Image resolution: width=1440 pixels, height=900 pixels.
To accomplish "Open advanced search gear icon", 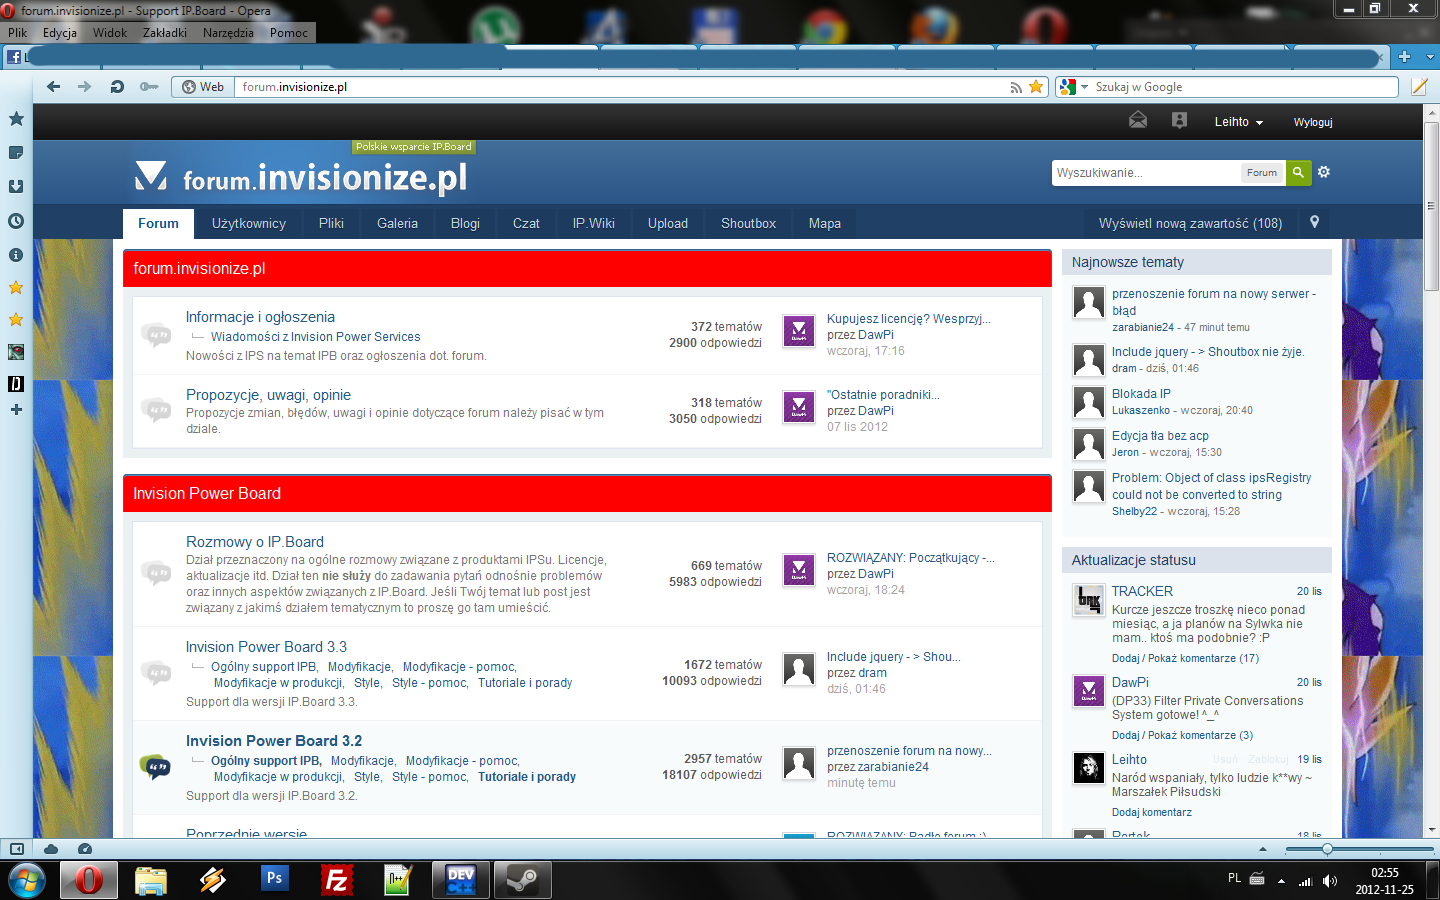I will [x=1324, y=172].
